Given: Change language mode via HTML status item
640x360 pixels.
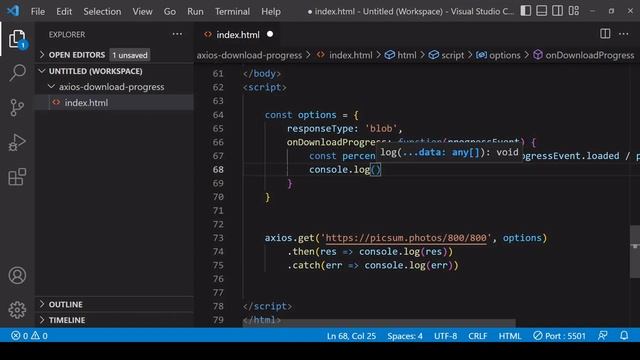Looking at the screenshot, I should pyautogui.click(x=510, y=336).
